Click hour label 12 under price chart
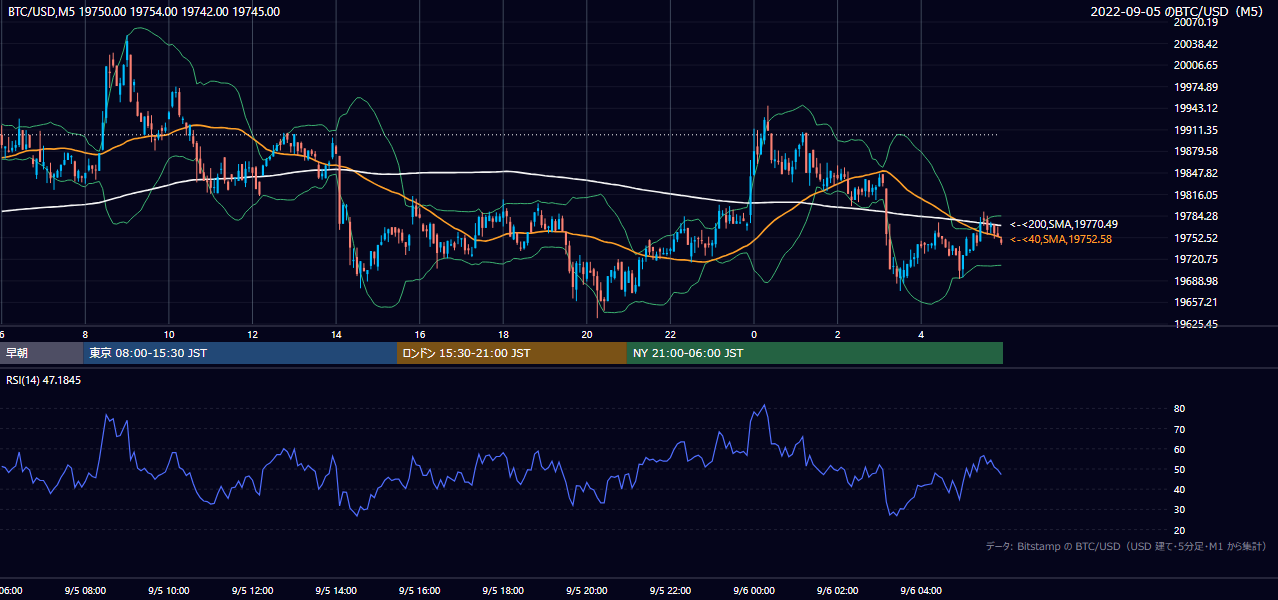1278x600 pixels. [252, 334]
